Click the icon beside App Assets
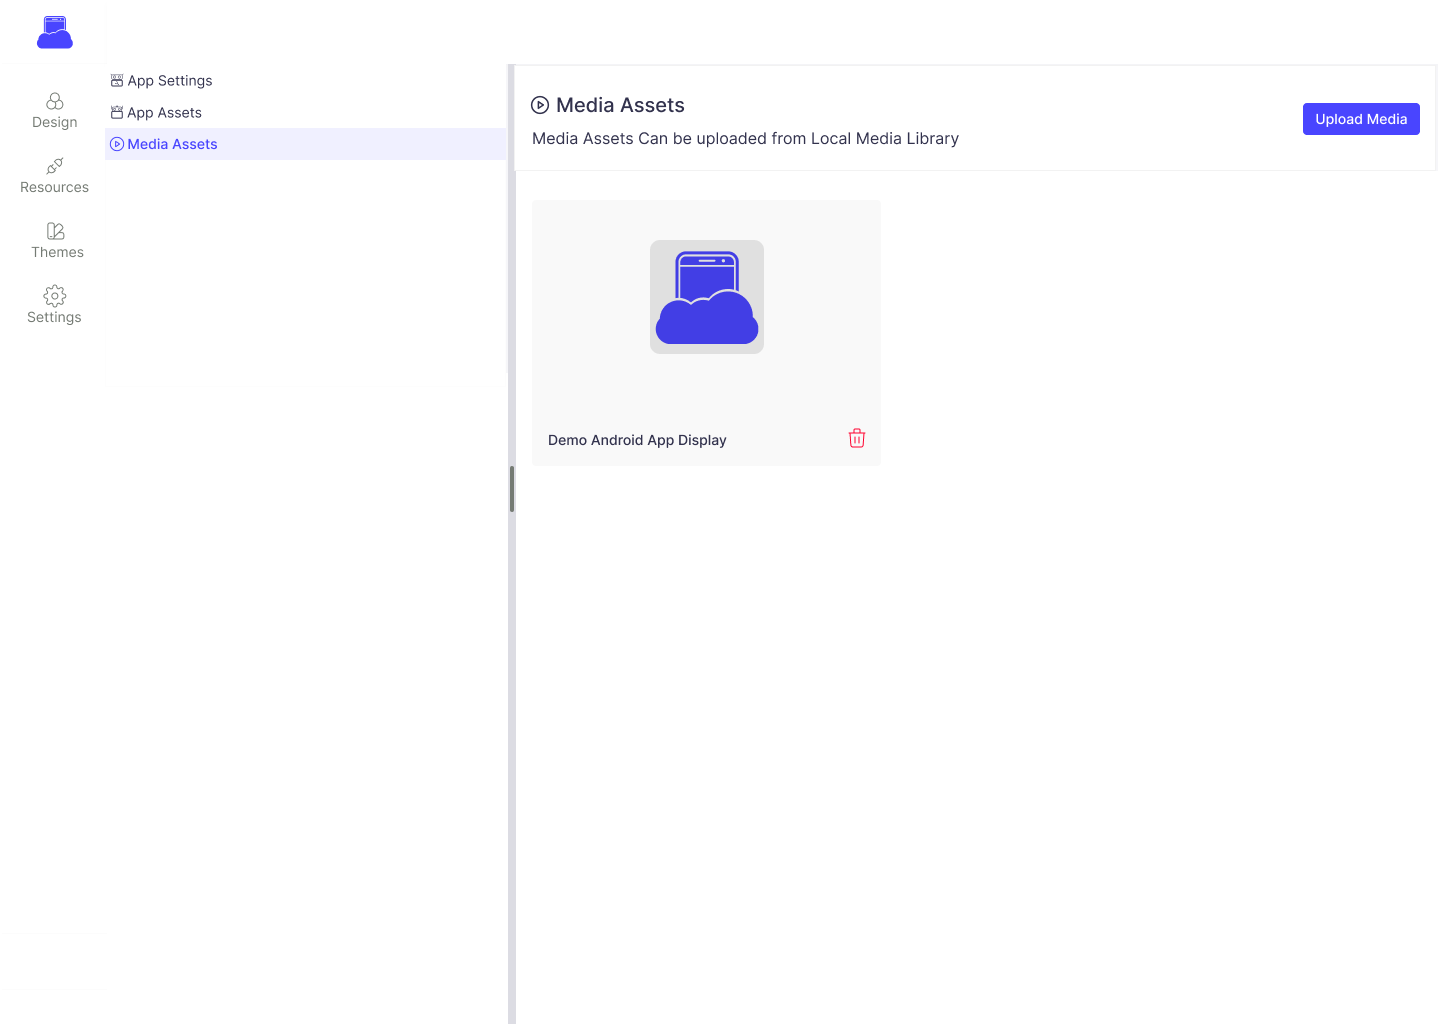Viewport: 1440px width, 1024px height. coord(117,113)
